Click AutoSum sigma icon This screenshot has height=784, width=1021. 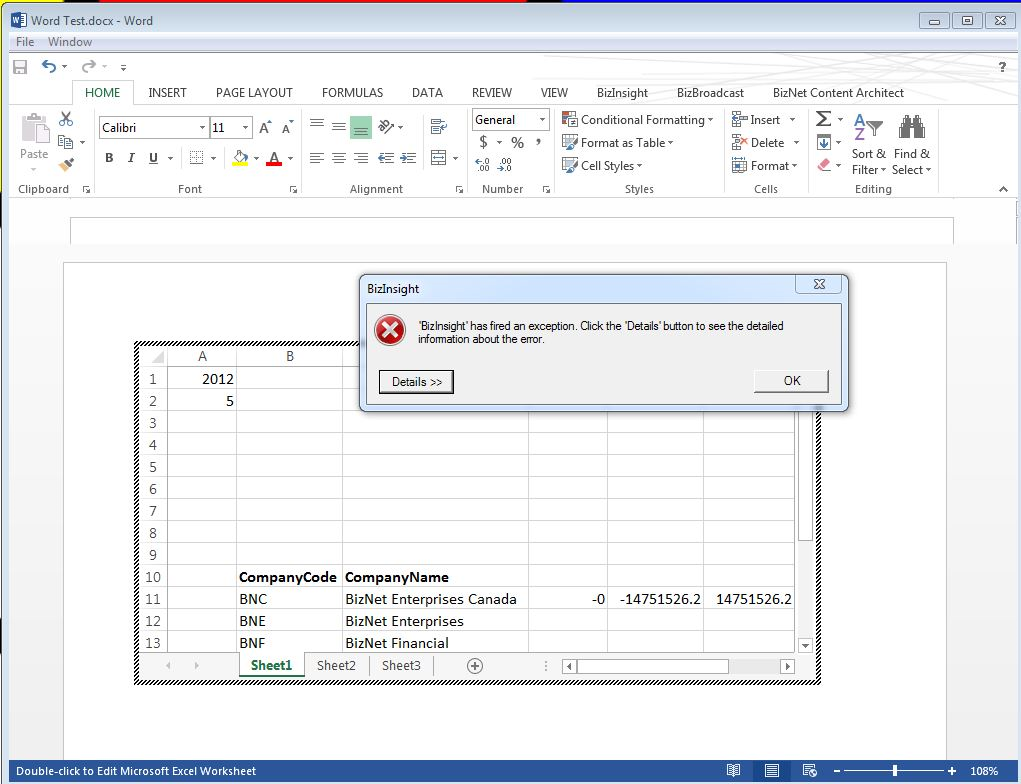tap(824, 119)
